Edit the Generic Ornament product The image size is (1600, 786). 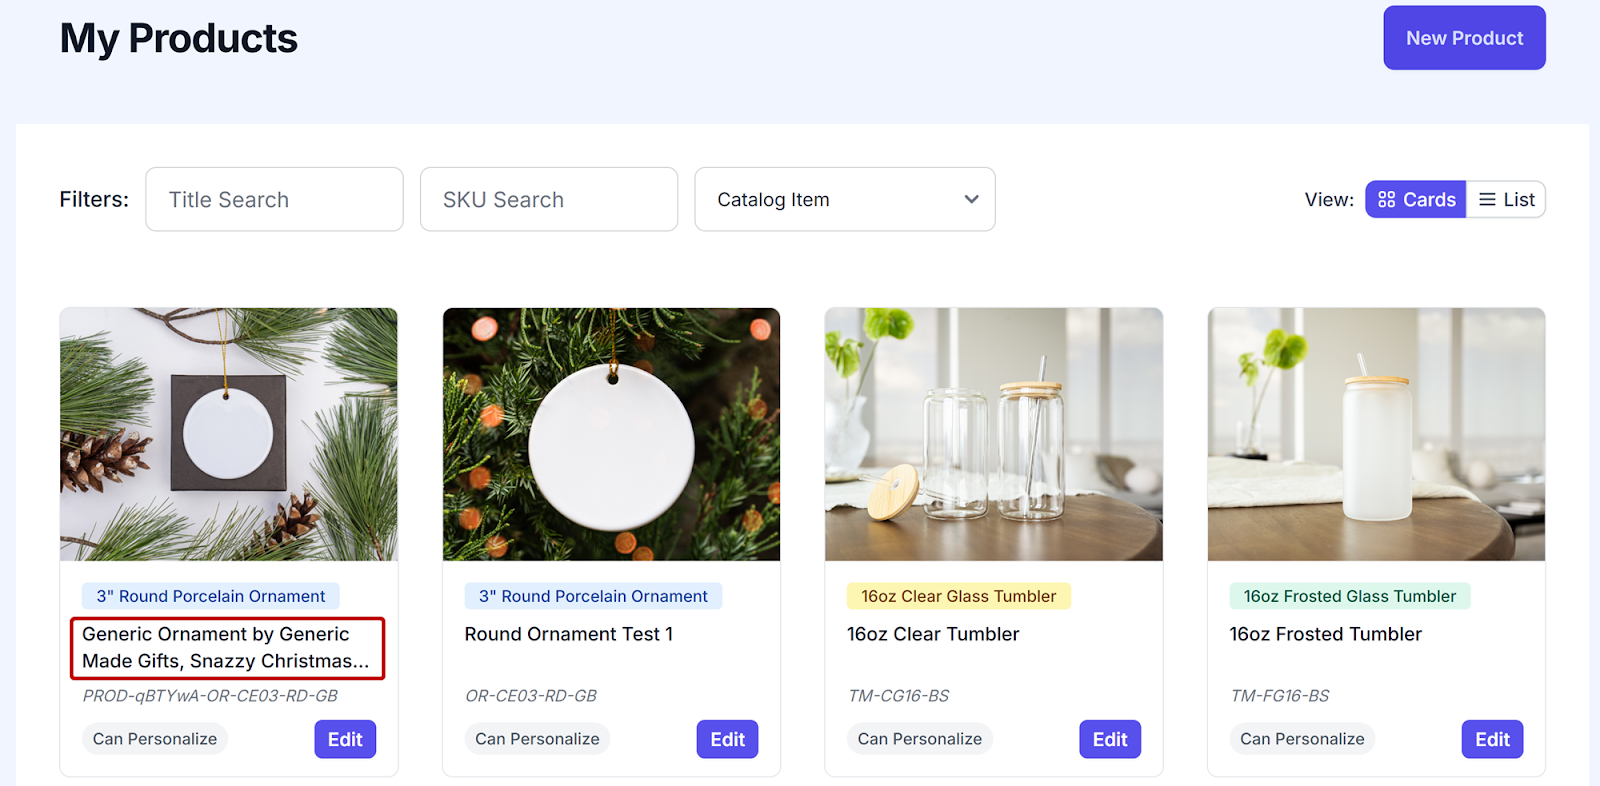point(345,739)
